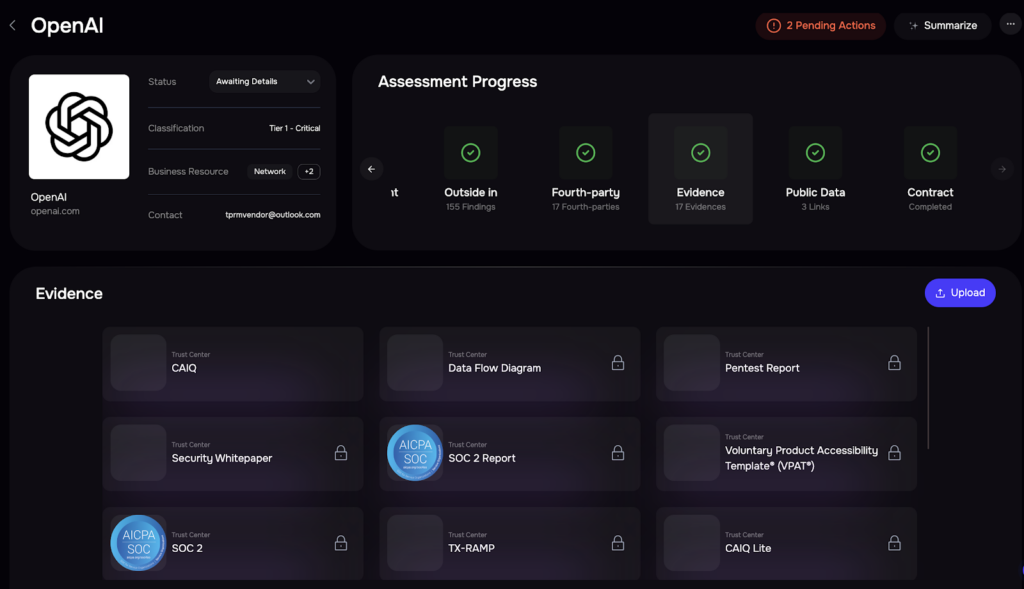Click the sparkle icon on Summarize button
This screenshot has height=589, width=1024.
click(914, 25)
